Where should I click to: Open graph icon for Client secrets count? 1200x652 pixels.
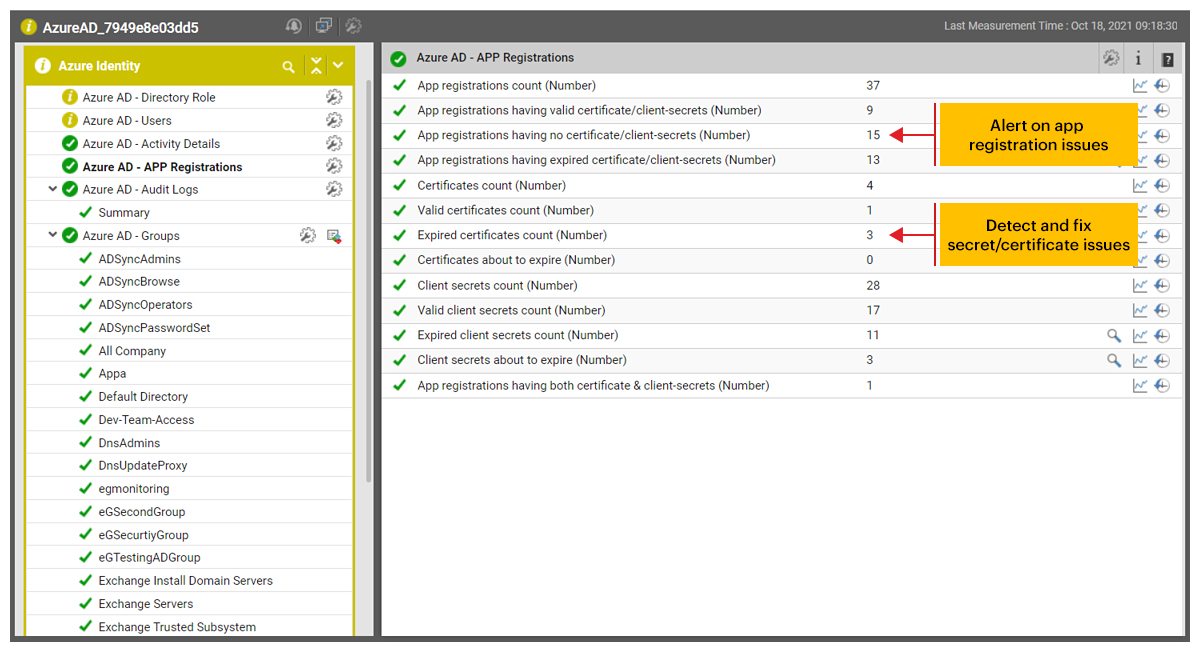tap(1140, 285)
